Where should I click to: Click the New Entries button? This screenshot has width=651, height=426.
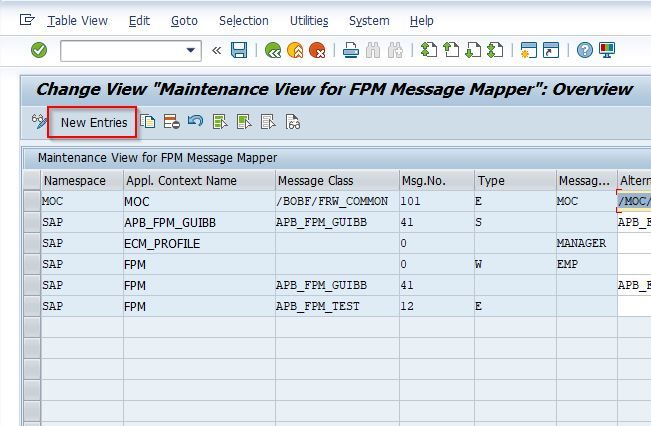coord(93,122)
